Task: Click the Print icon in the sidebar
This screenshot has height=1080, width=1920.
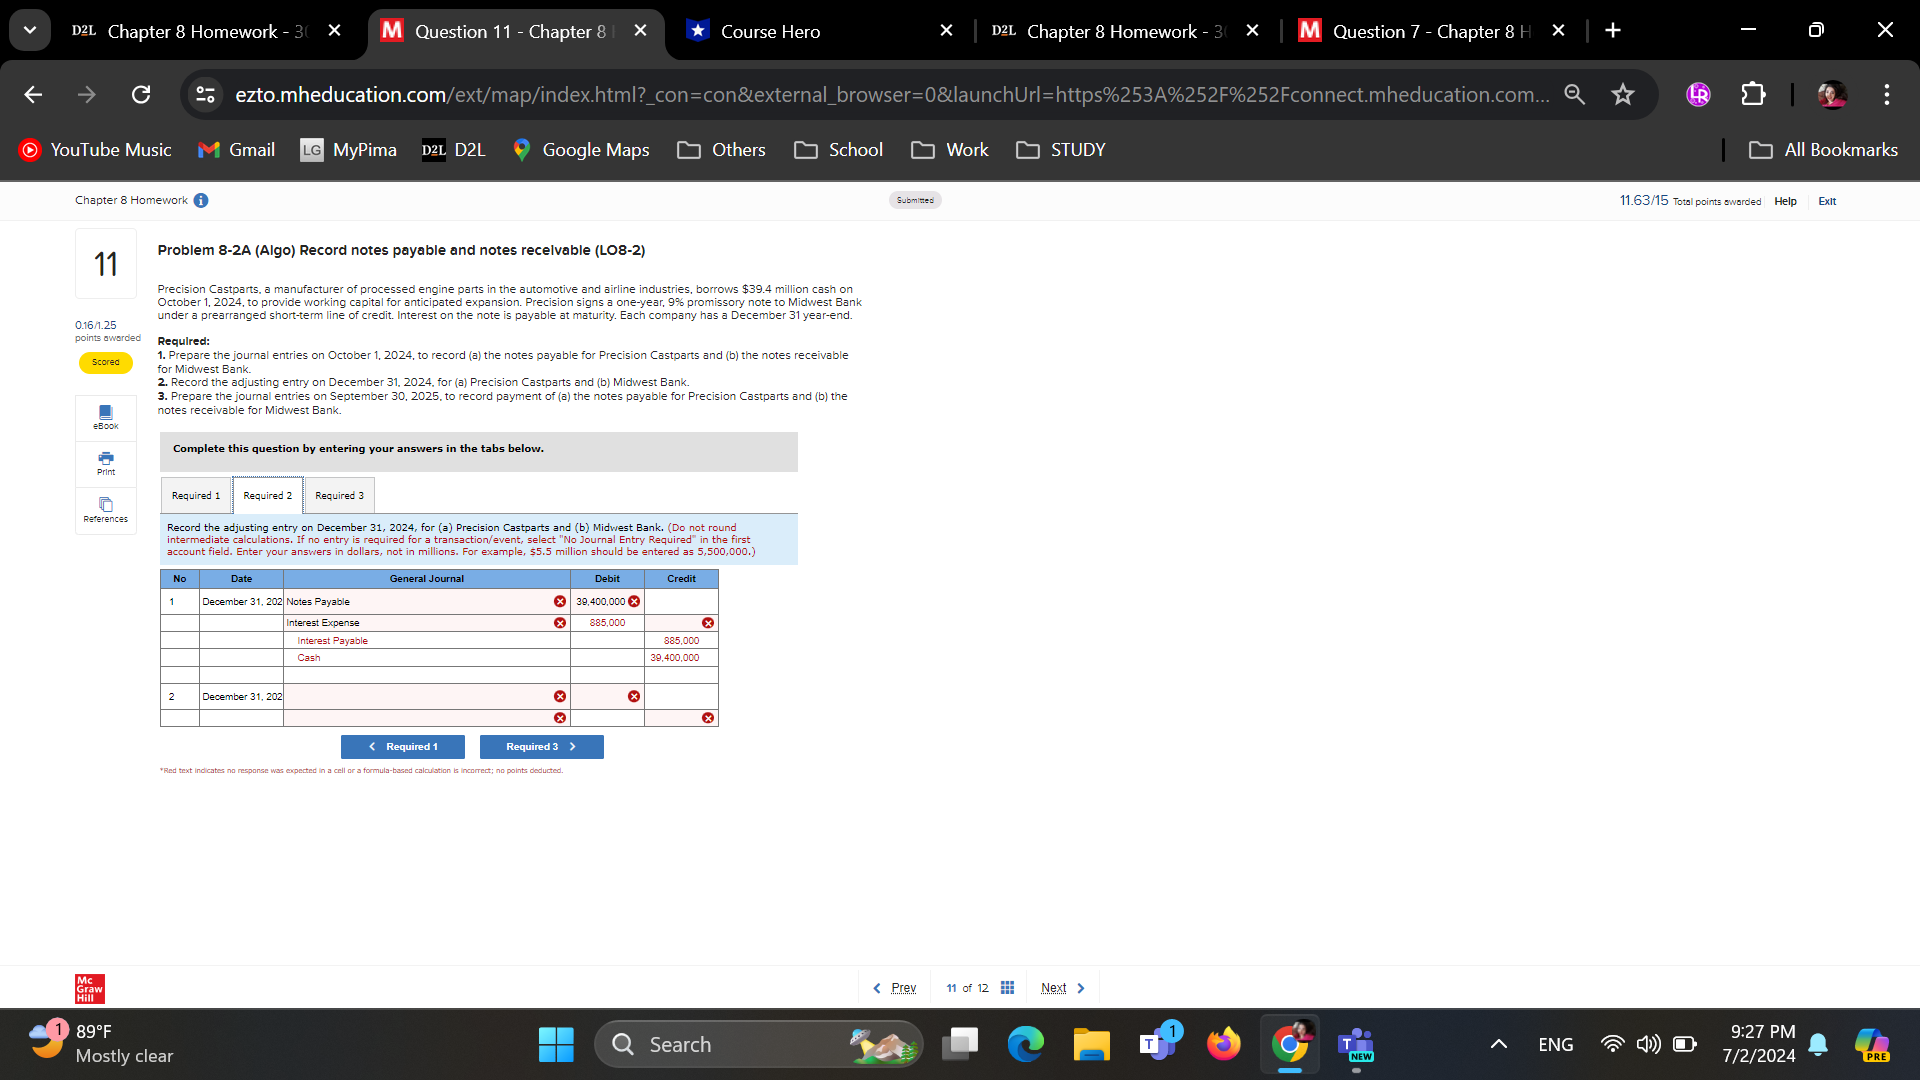Action: pos(105,463)
